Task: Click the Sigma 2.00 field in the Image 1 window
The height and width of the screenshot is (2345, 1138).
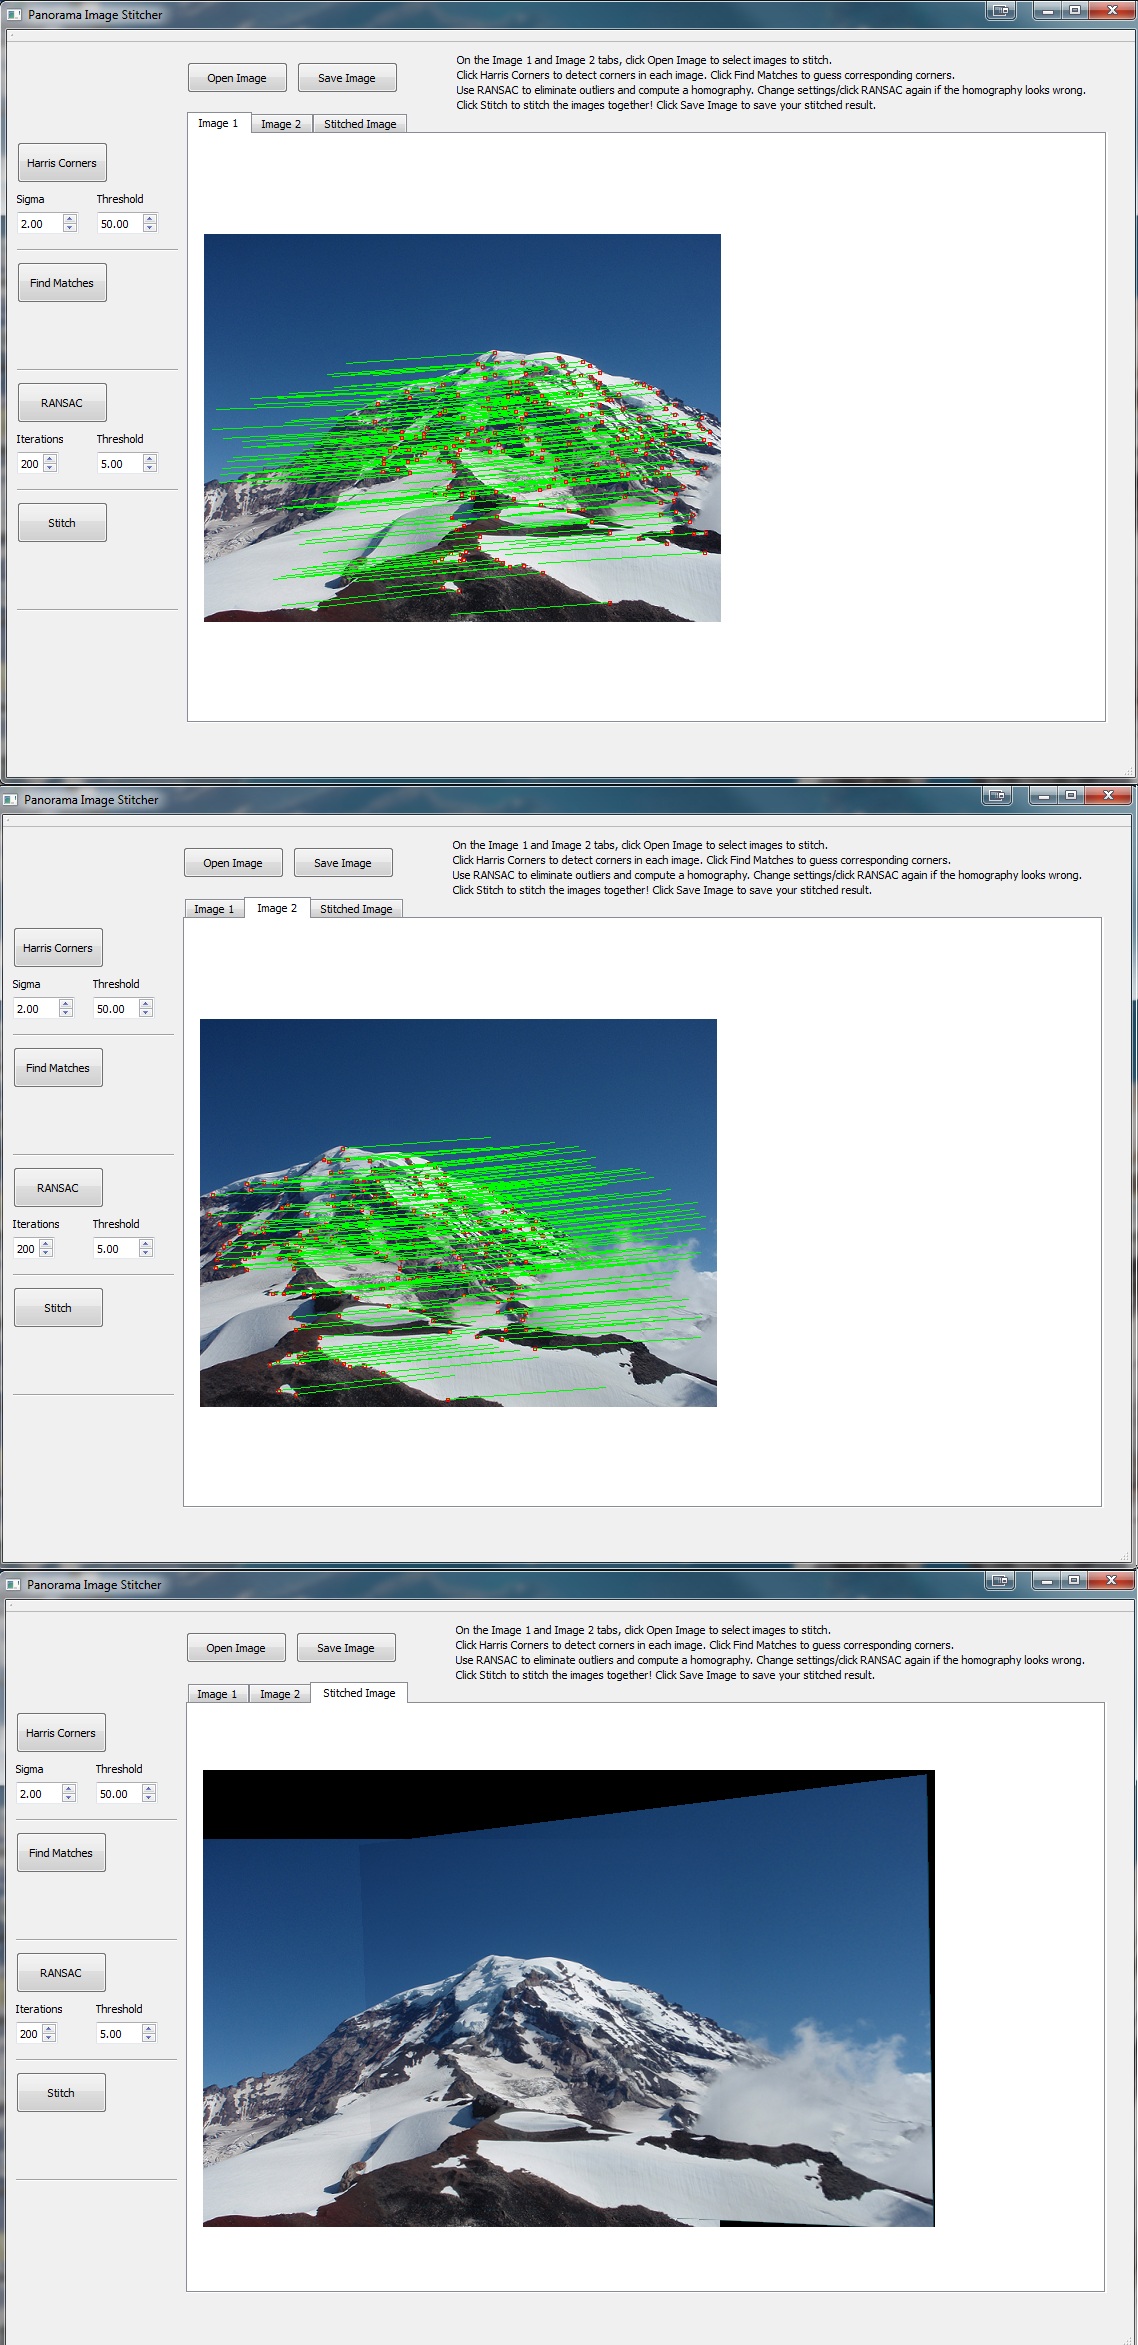Action: tap(39, 224)
